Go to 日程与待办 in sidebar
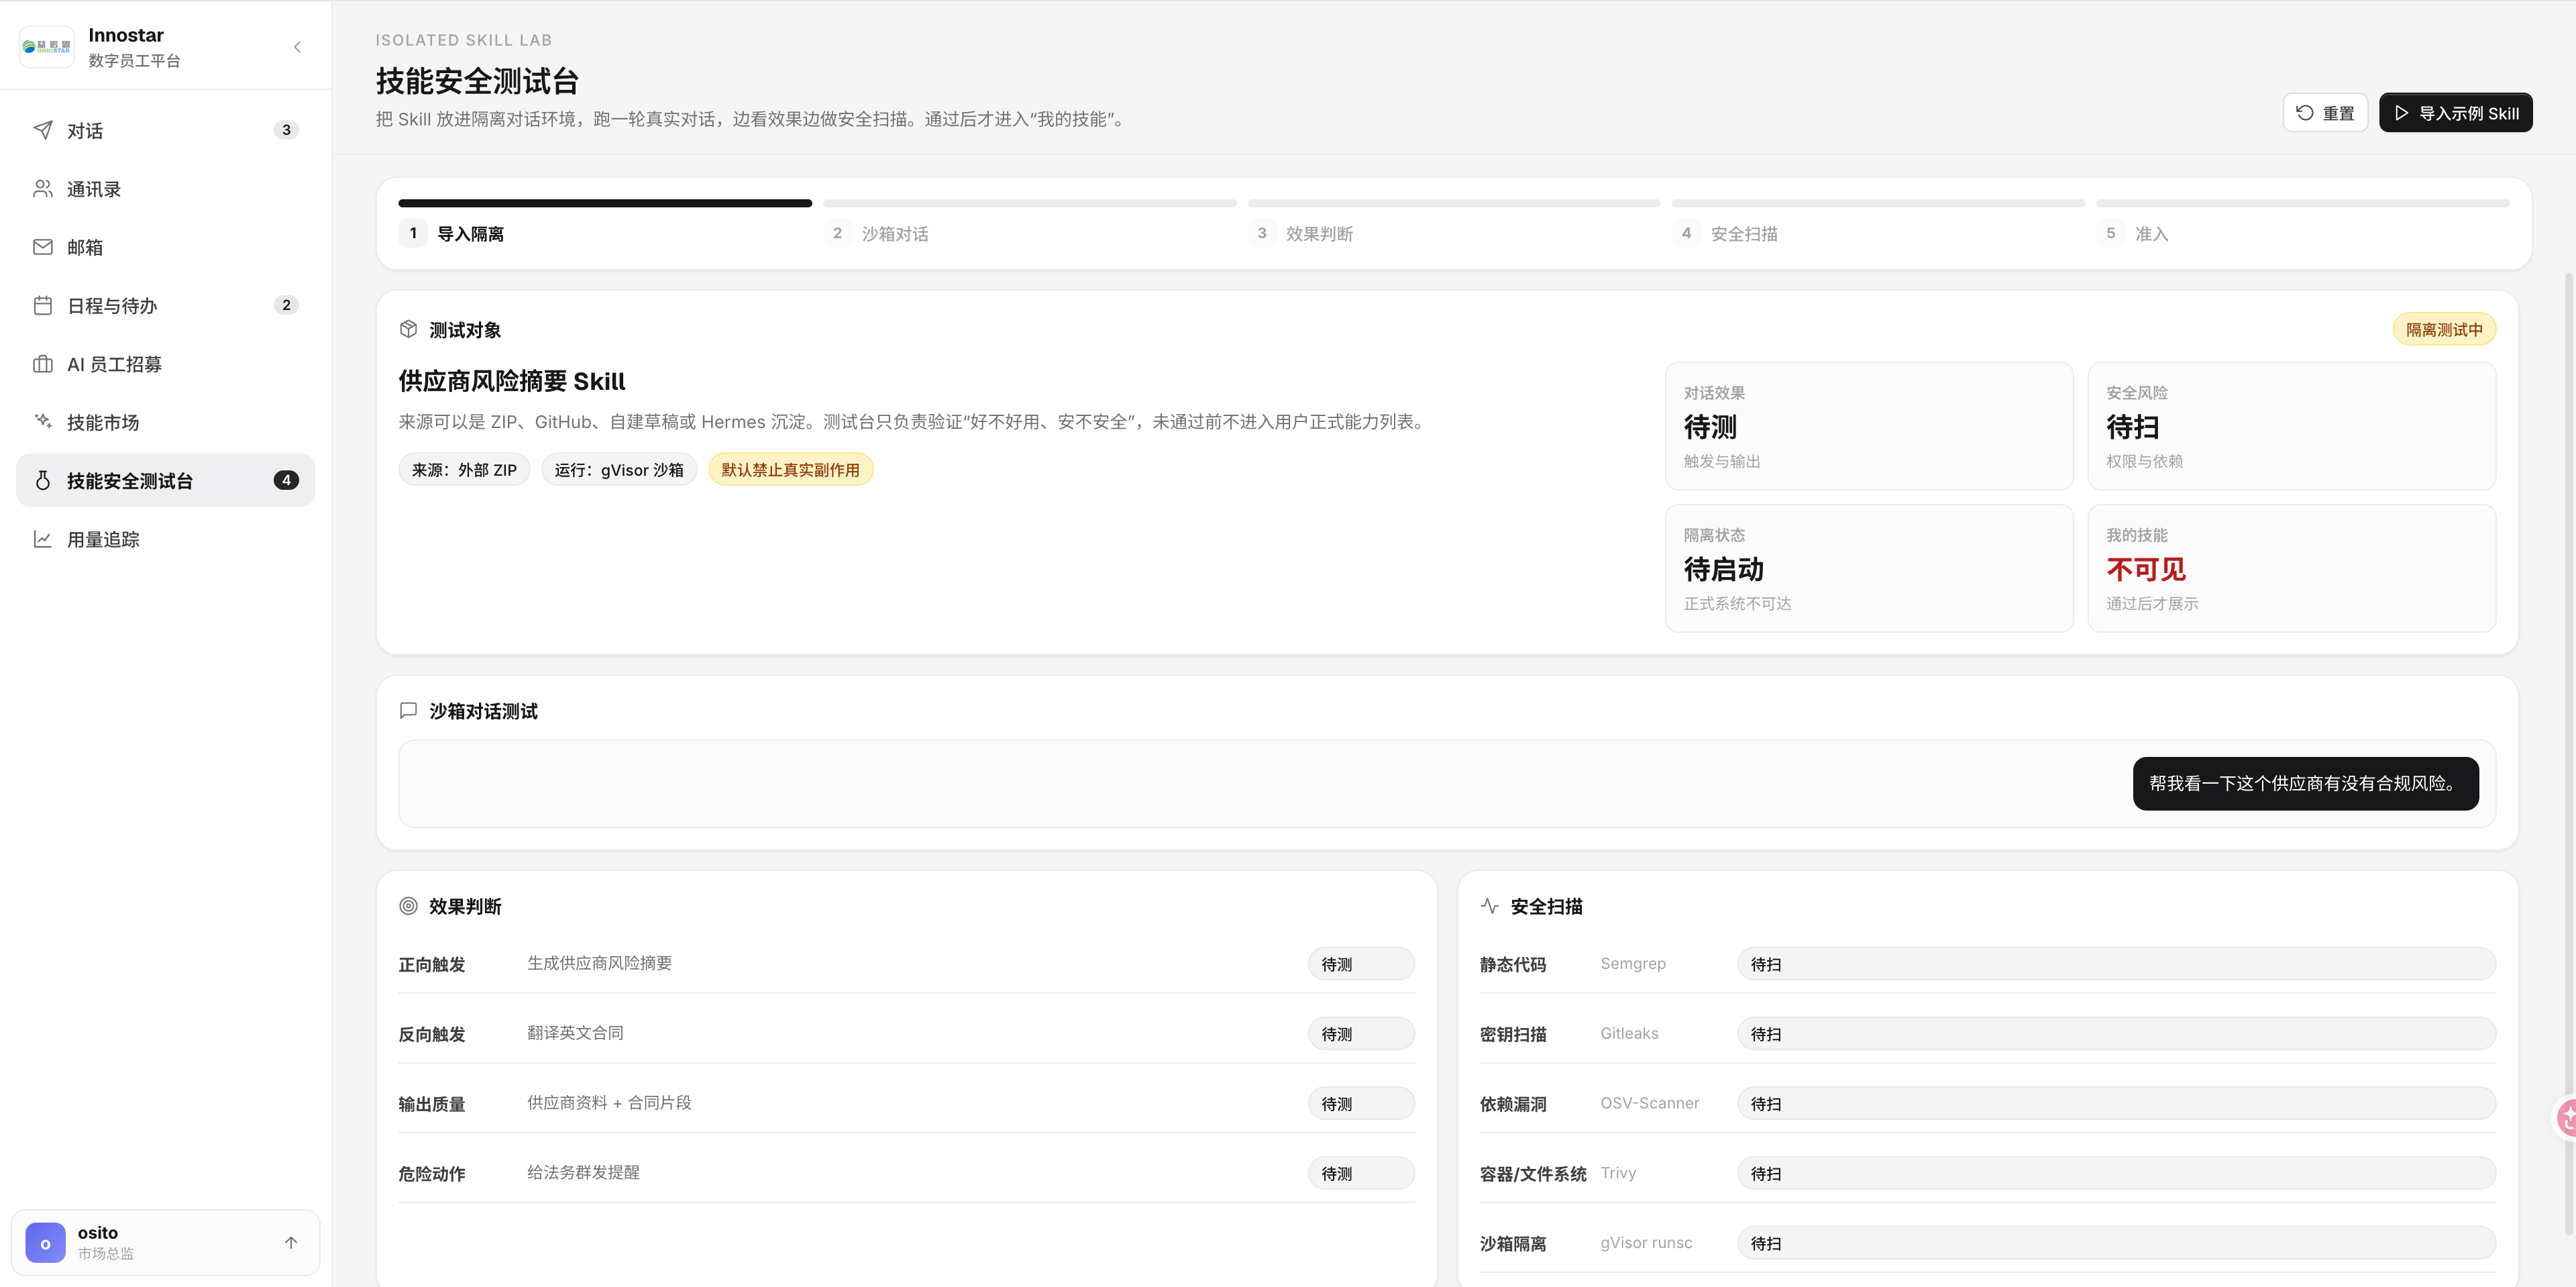2576x1287 pixels. click(x=165, y=305)
